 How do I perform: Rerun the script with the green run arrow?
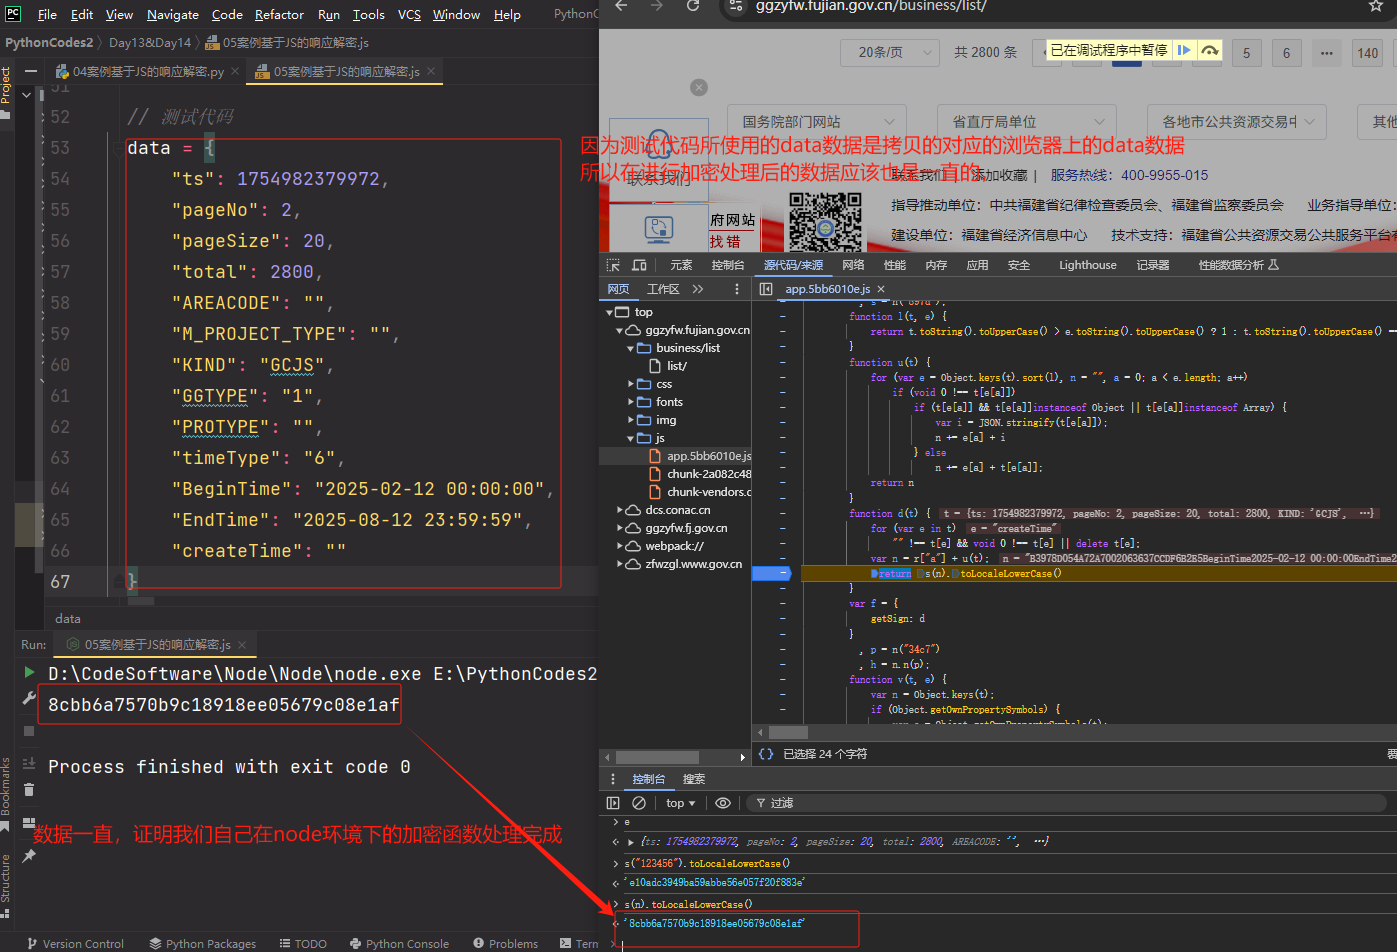point(29,672)
